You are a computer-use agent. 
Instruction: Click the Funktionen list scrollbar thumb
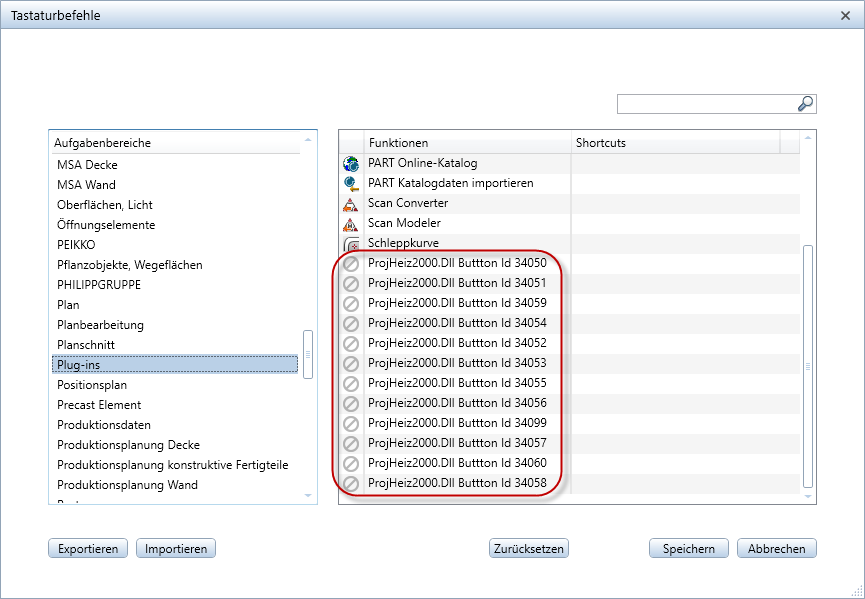(x=808, y=367)
